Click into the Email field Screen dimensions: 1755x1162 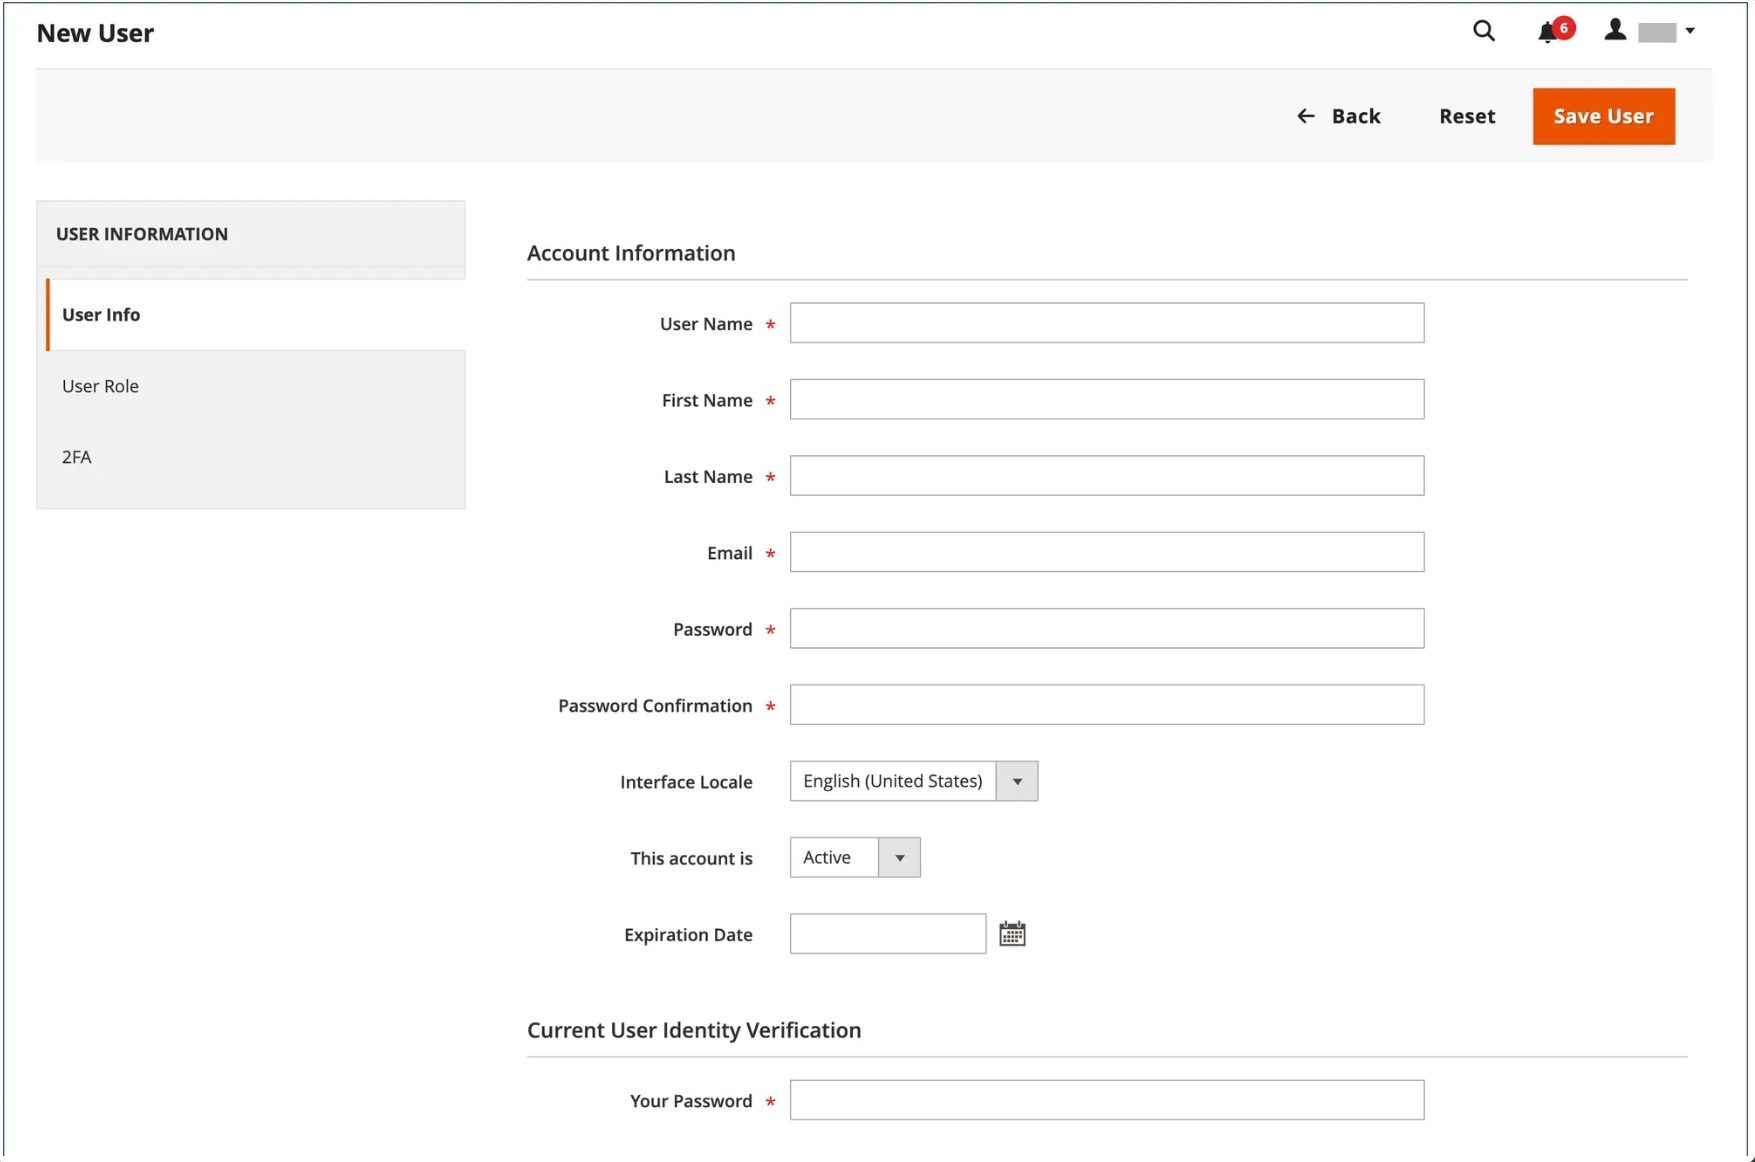pos(1106,552)
